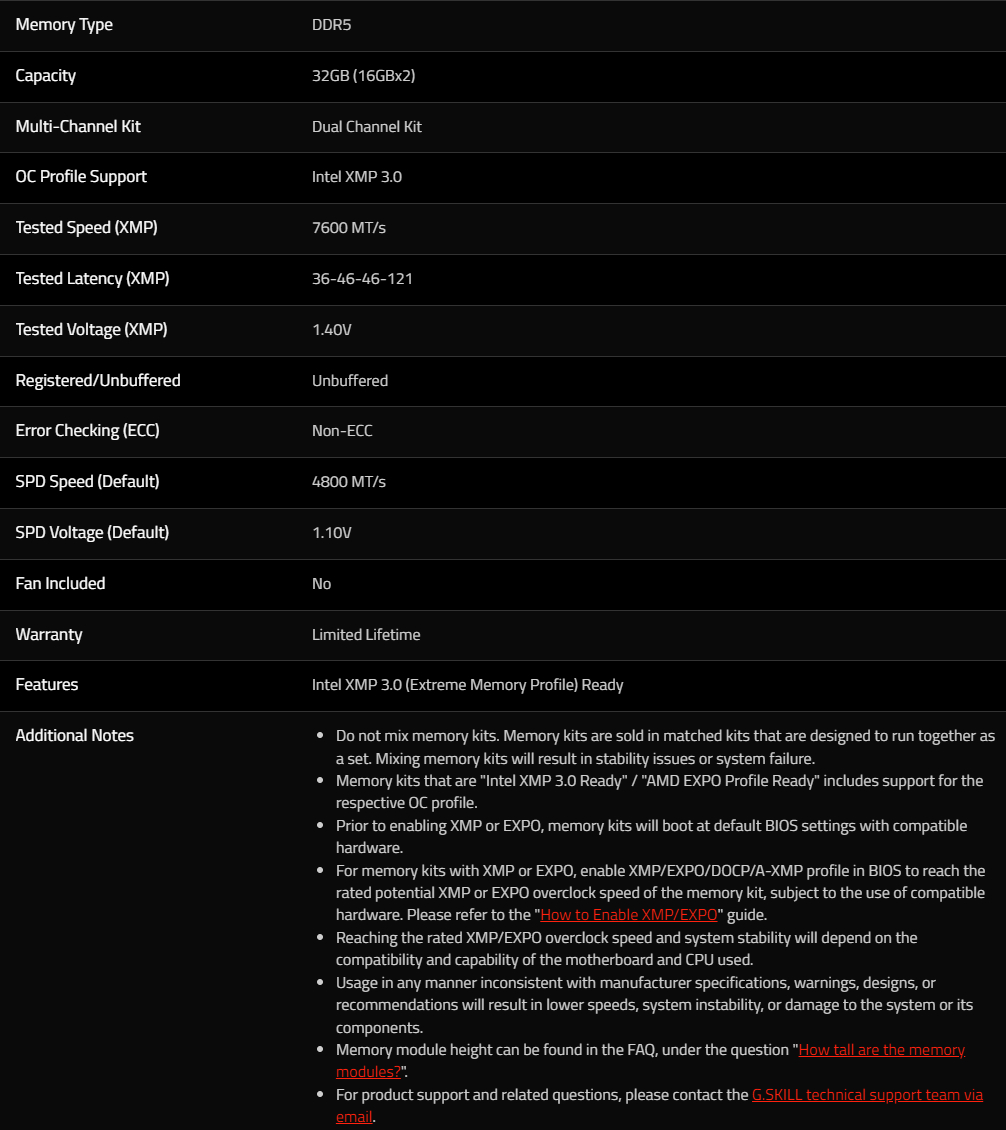Click the SPD Voltage (Default) label
Image resolution: width=1006 pixels, height=1130 pixels.
click(x=92, y=533)
